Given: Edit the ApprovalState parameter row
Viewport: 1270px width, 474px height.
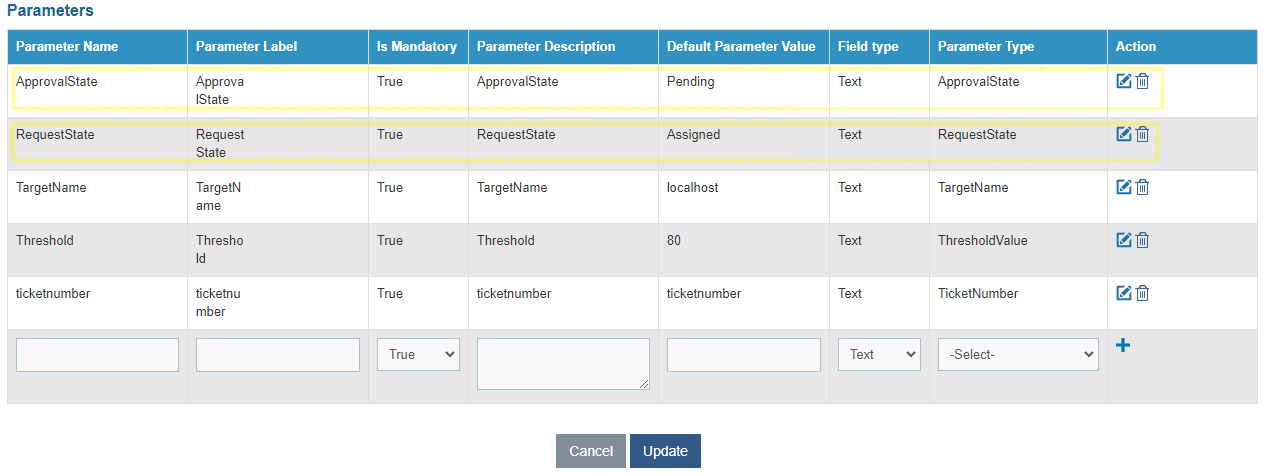Looking at the screenshot, I should pos(1123,81).
